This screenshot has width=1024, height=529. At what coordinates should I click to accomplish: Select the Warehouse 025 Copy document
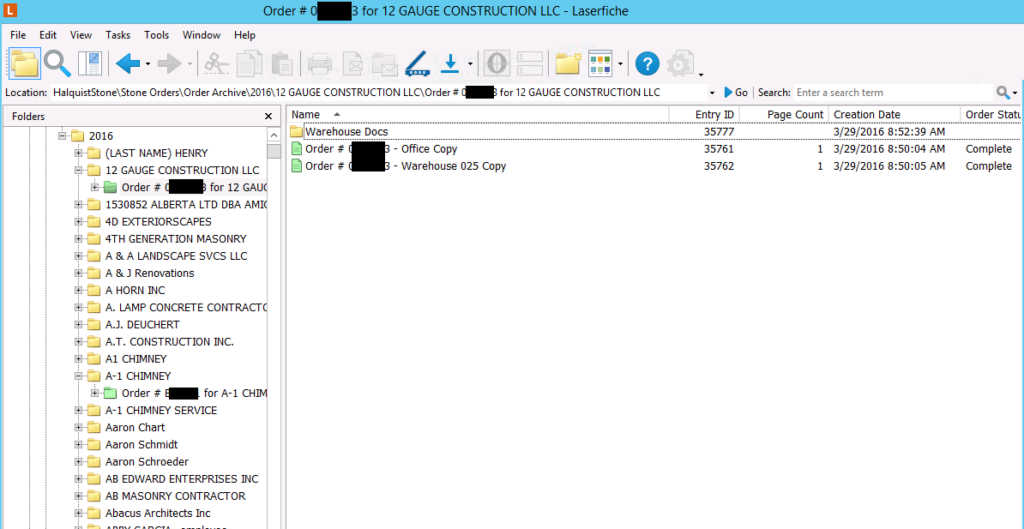(x=654, y=166)
